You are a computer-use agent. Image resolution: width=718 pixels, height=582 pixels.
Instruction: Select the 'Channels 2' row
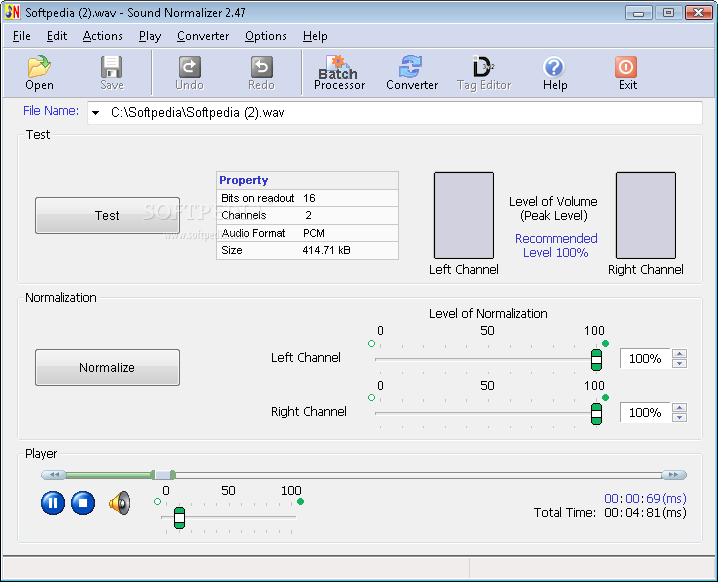click(x=307, y=215)
